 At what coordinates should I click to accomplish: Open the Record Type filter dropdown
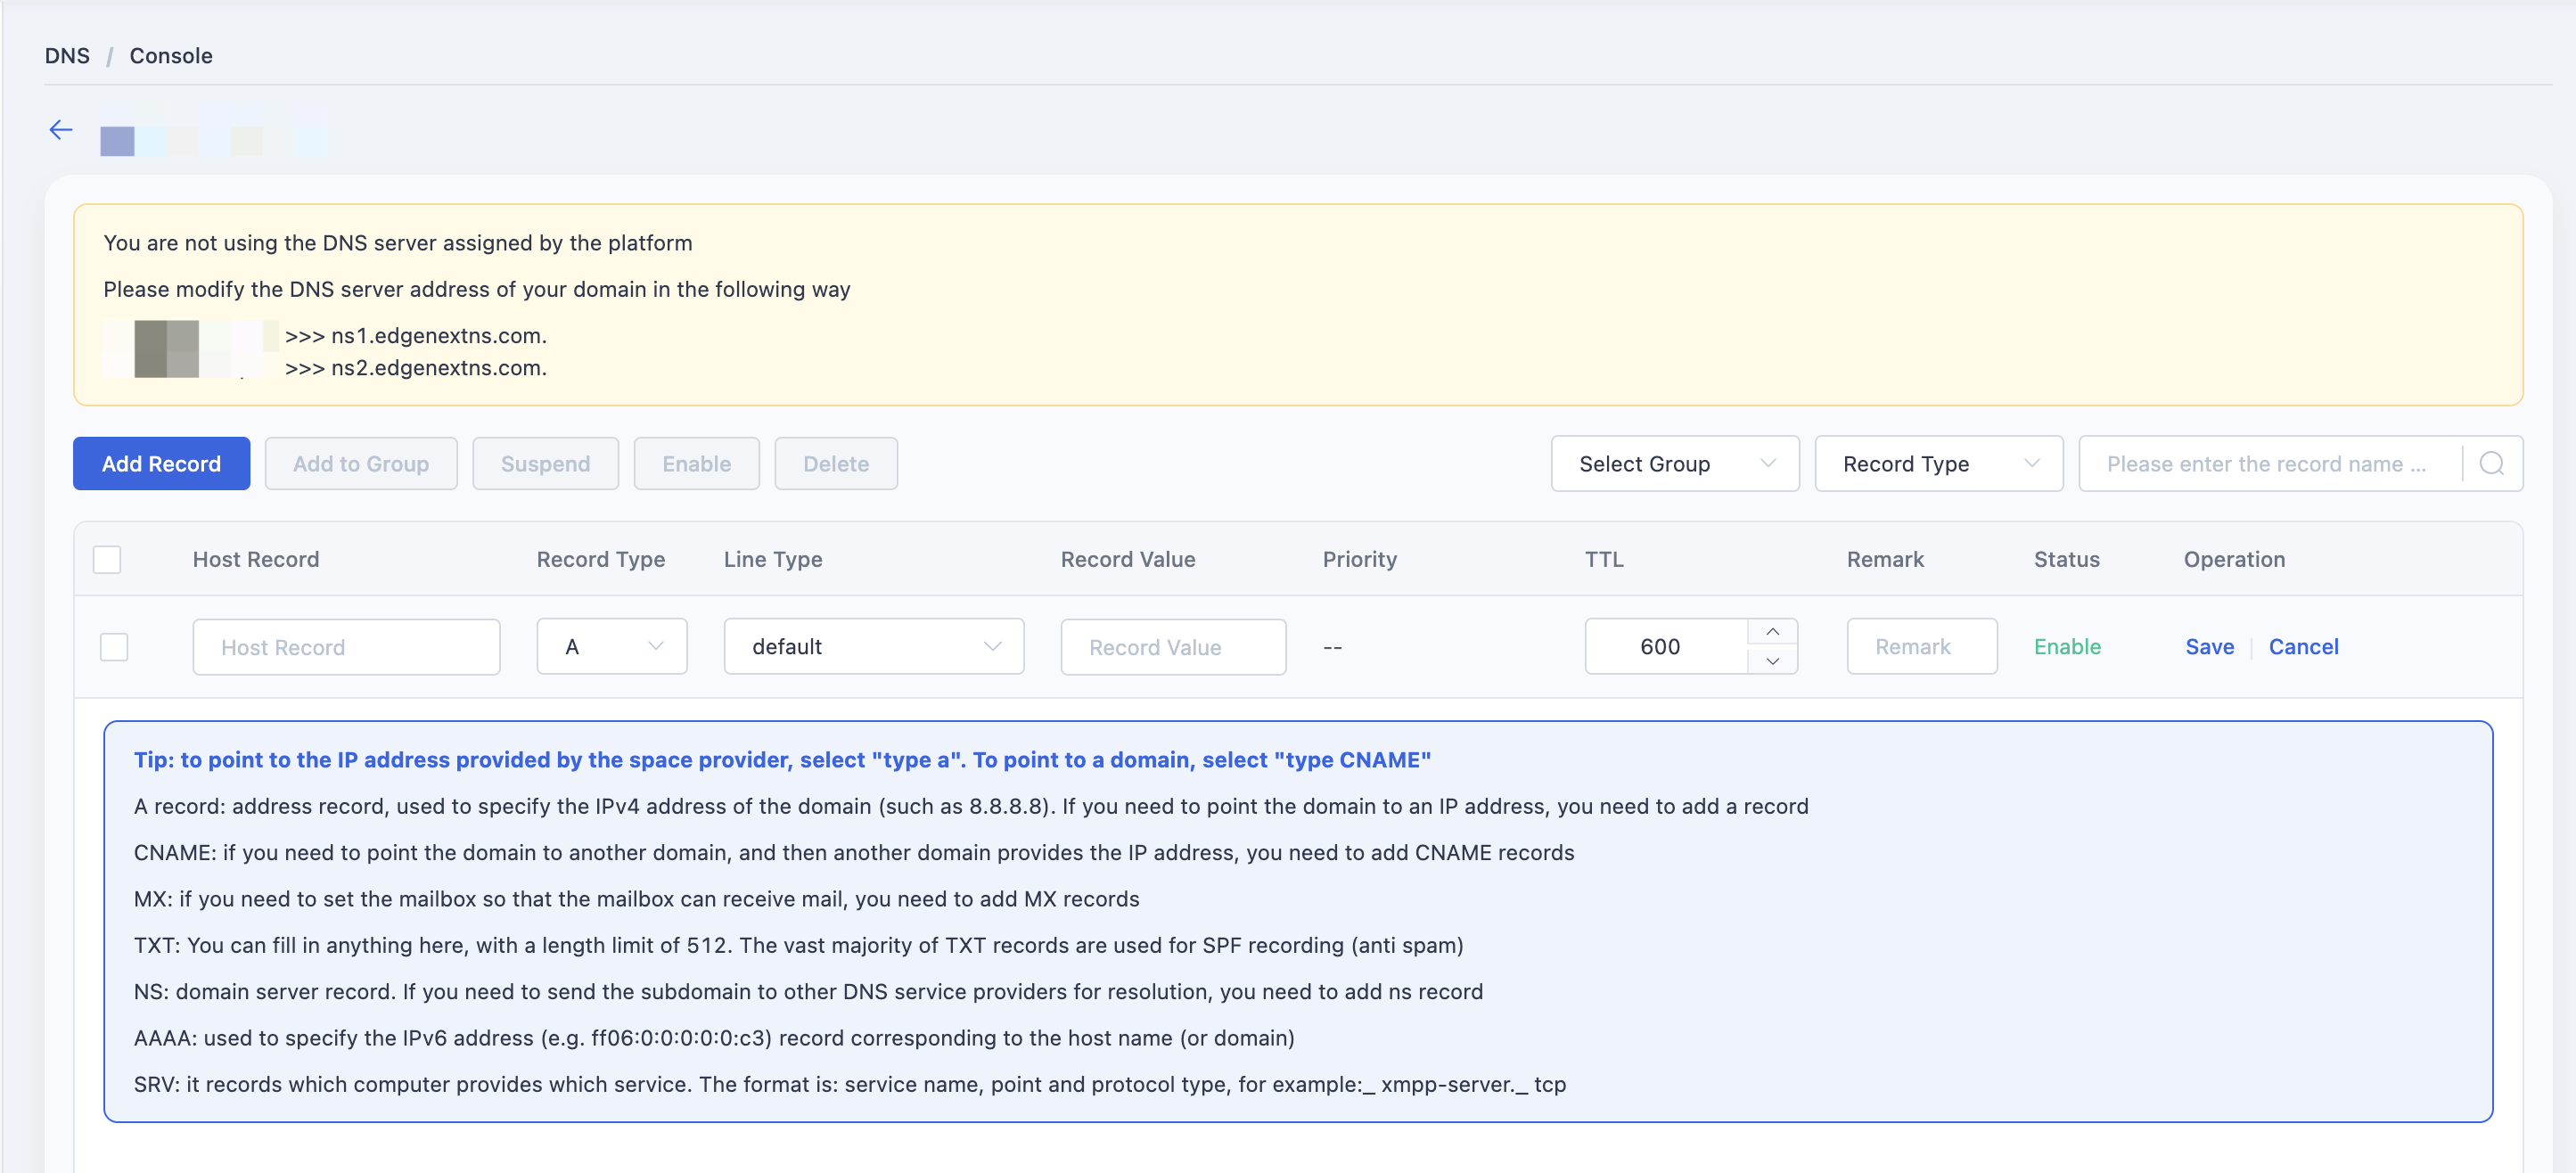(1938, 464)
